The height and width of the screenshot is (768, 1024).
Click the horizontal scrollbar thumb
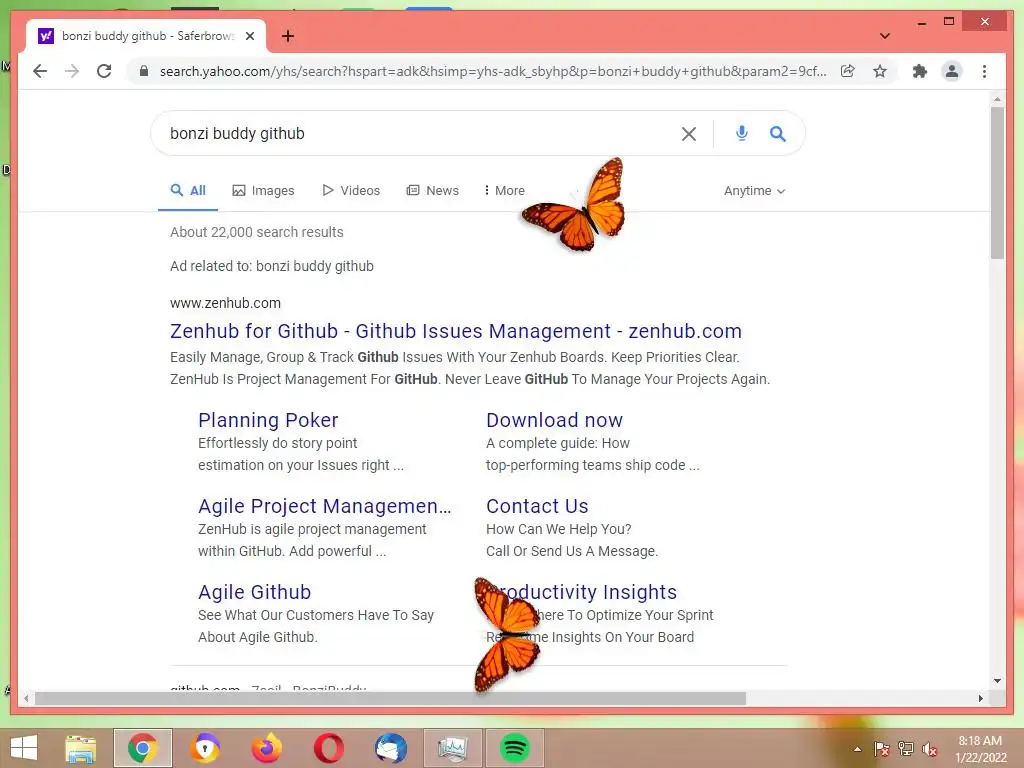[391, 698]
